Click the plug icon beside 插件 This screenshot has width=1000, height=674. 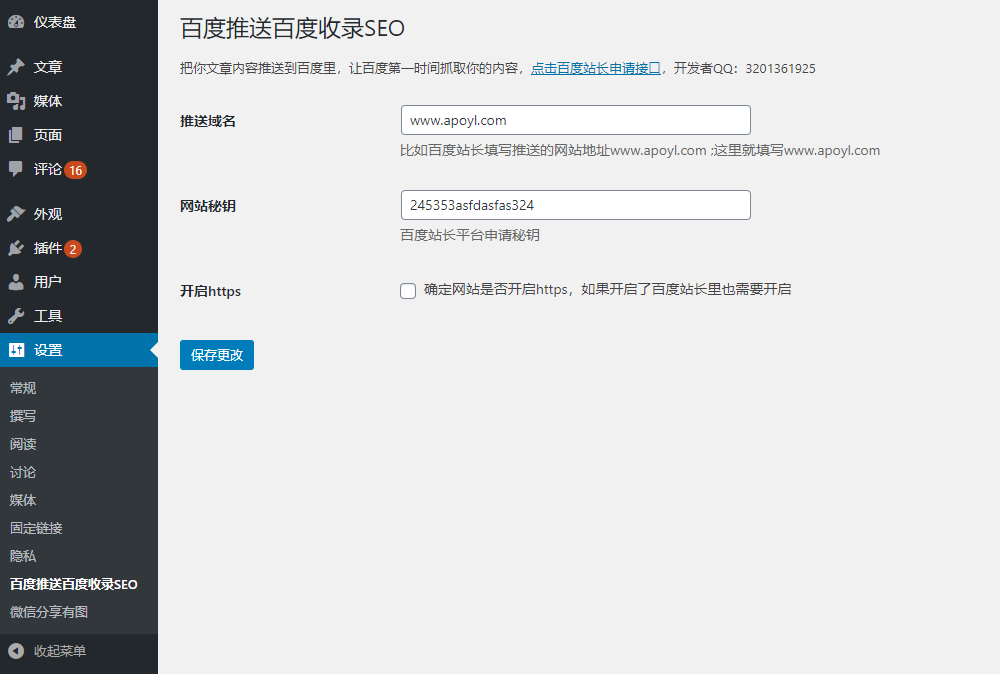coord(16,248)
